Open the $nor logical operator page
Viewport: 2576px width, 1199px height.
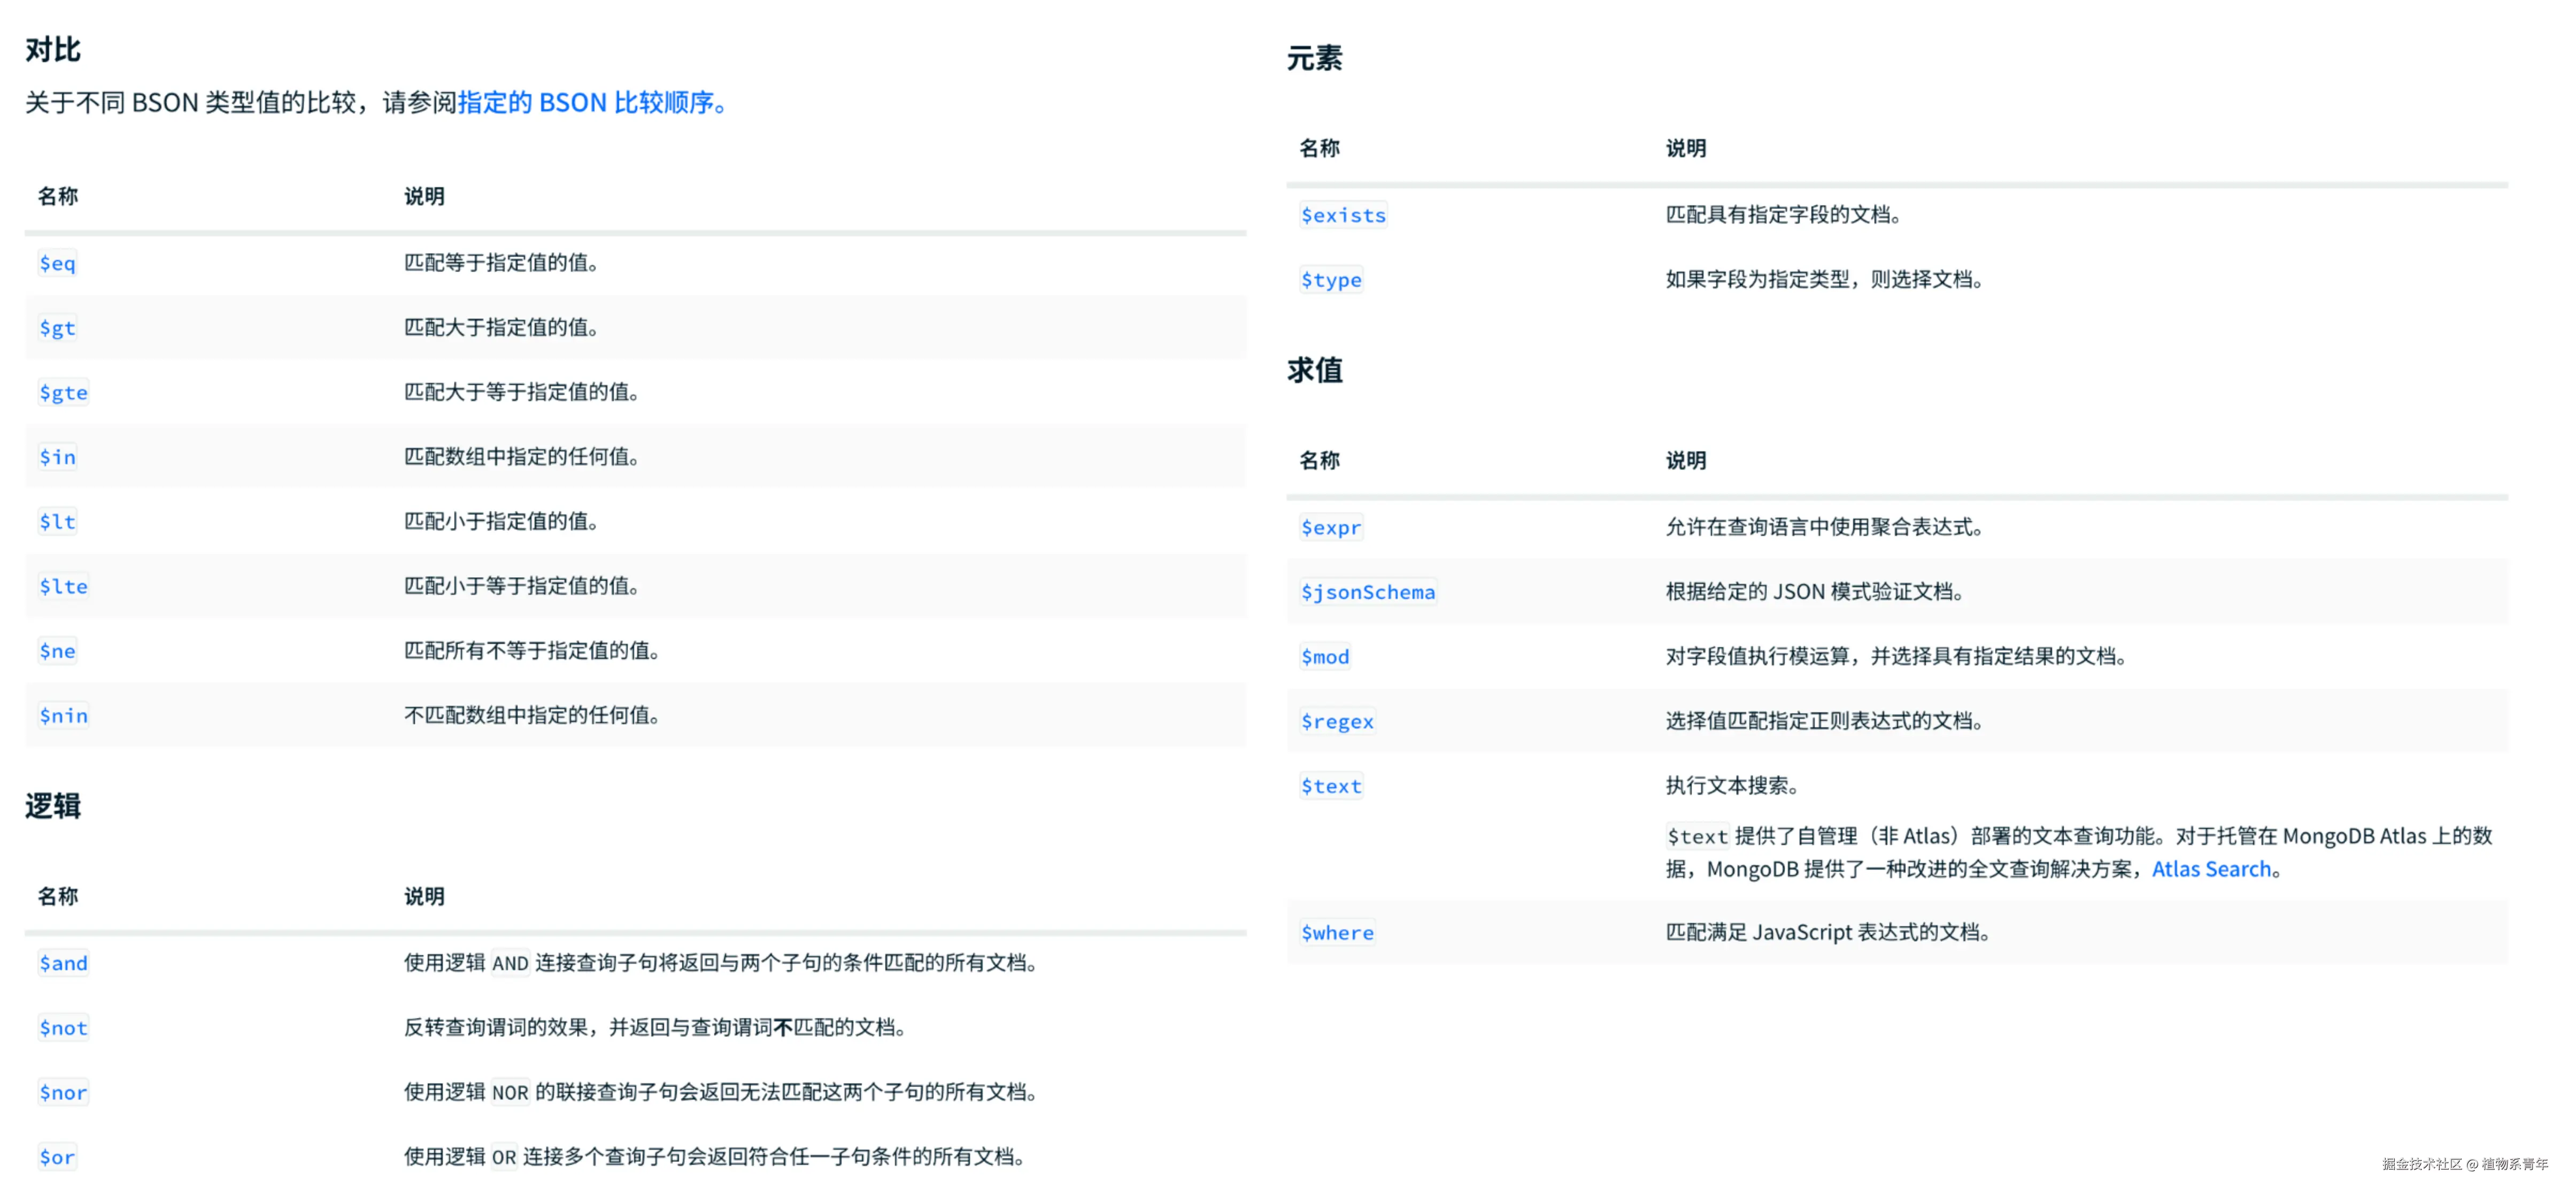point(63,1092)
